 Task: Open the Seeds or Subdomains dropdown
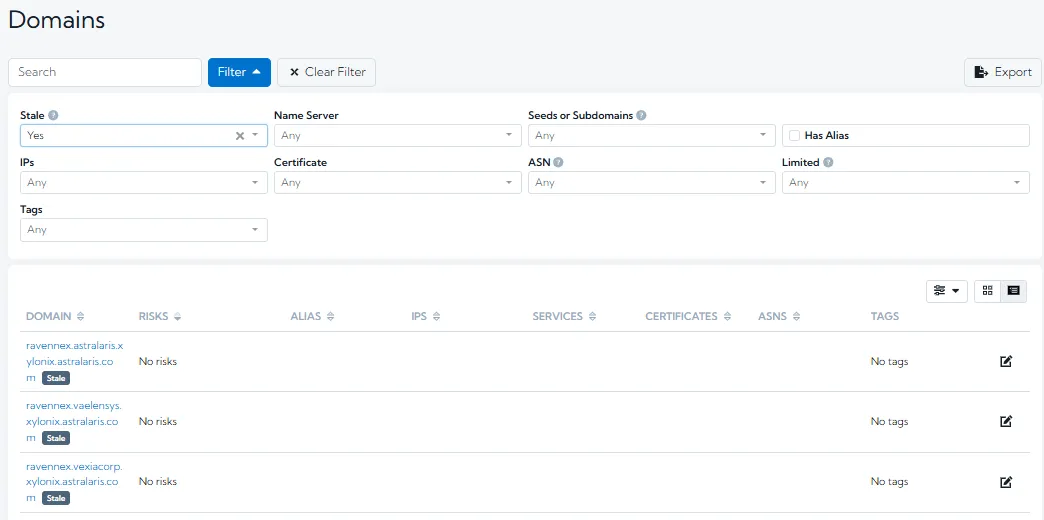pyautogui.click(x=652, y=136)
